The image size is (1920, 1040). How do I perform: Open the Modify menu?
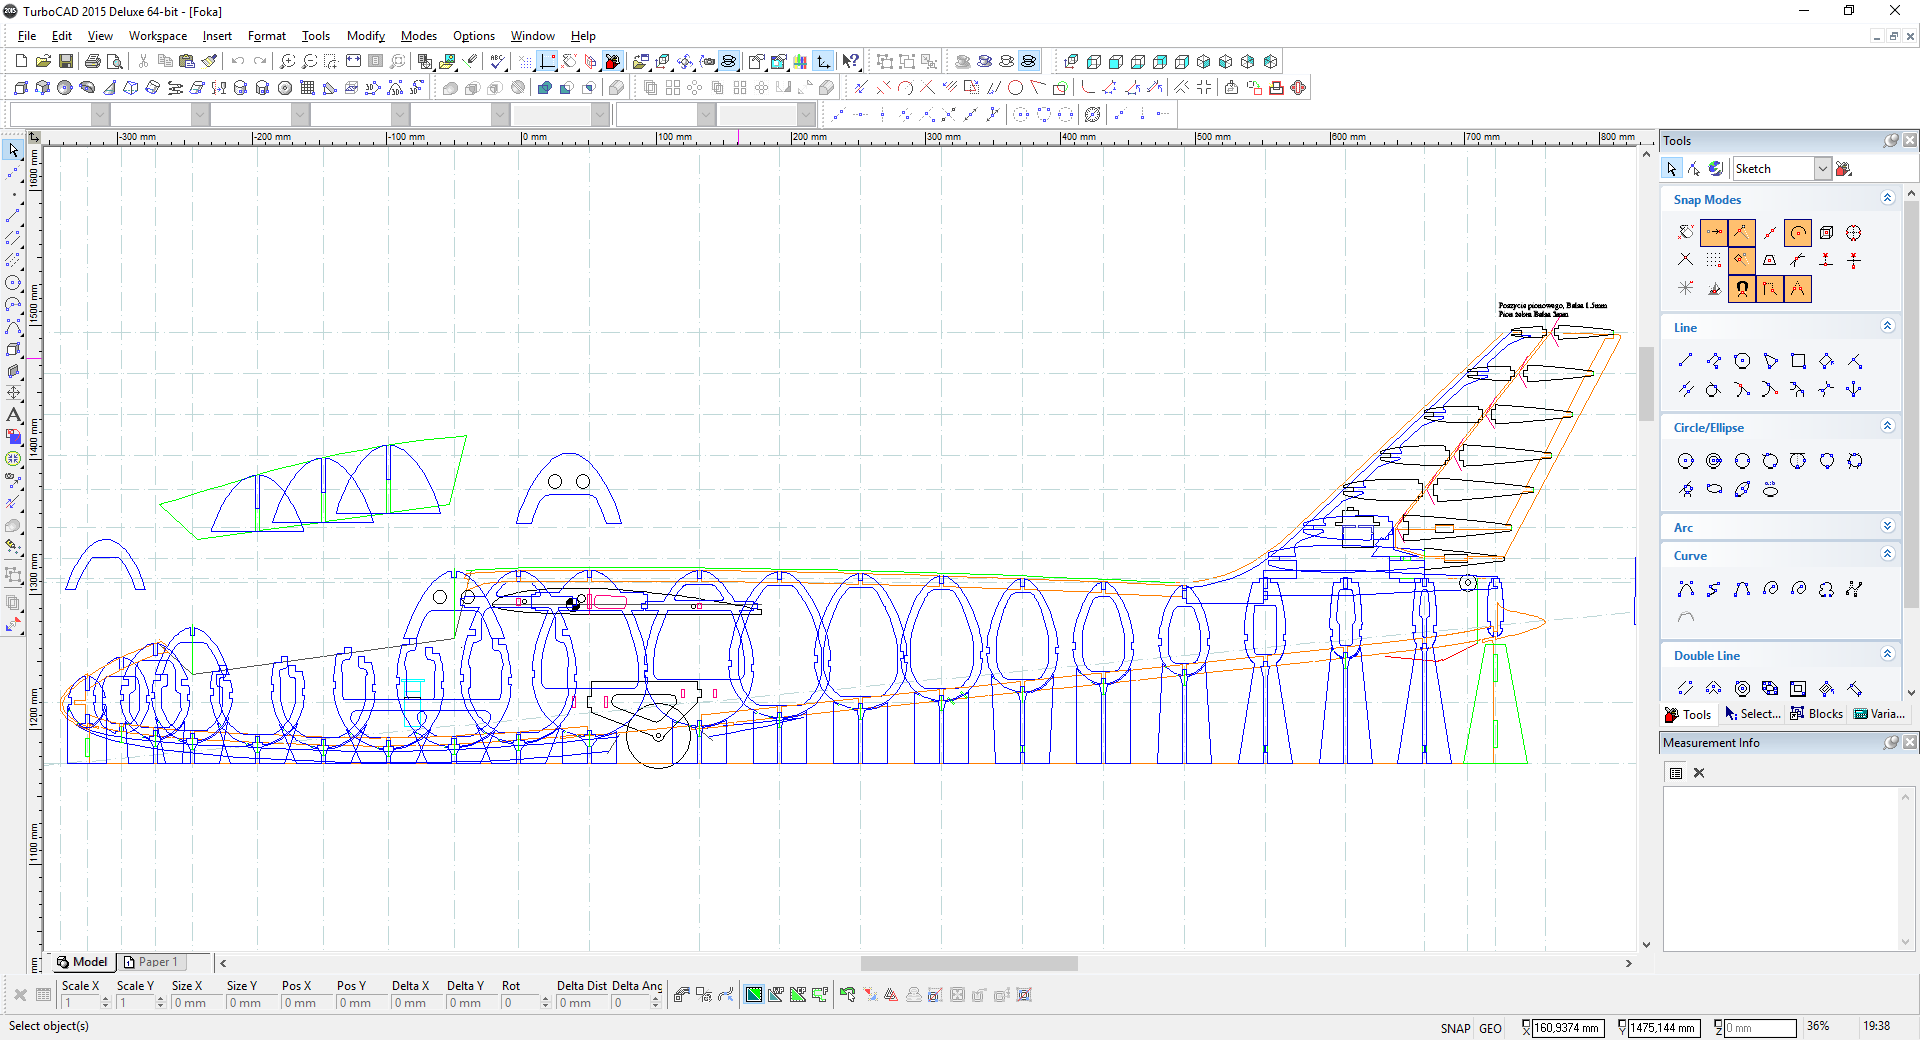365,36
